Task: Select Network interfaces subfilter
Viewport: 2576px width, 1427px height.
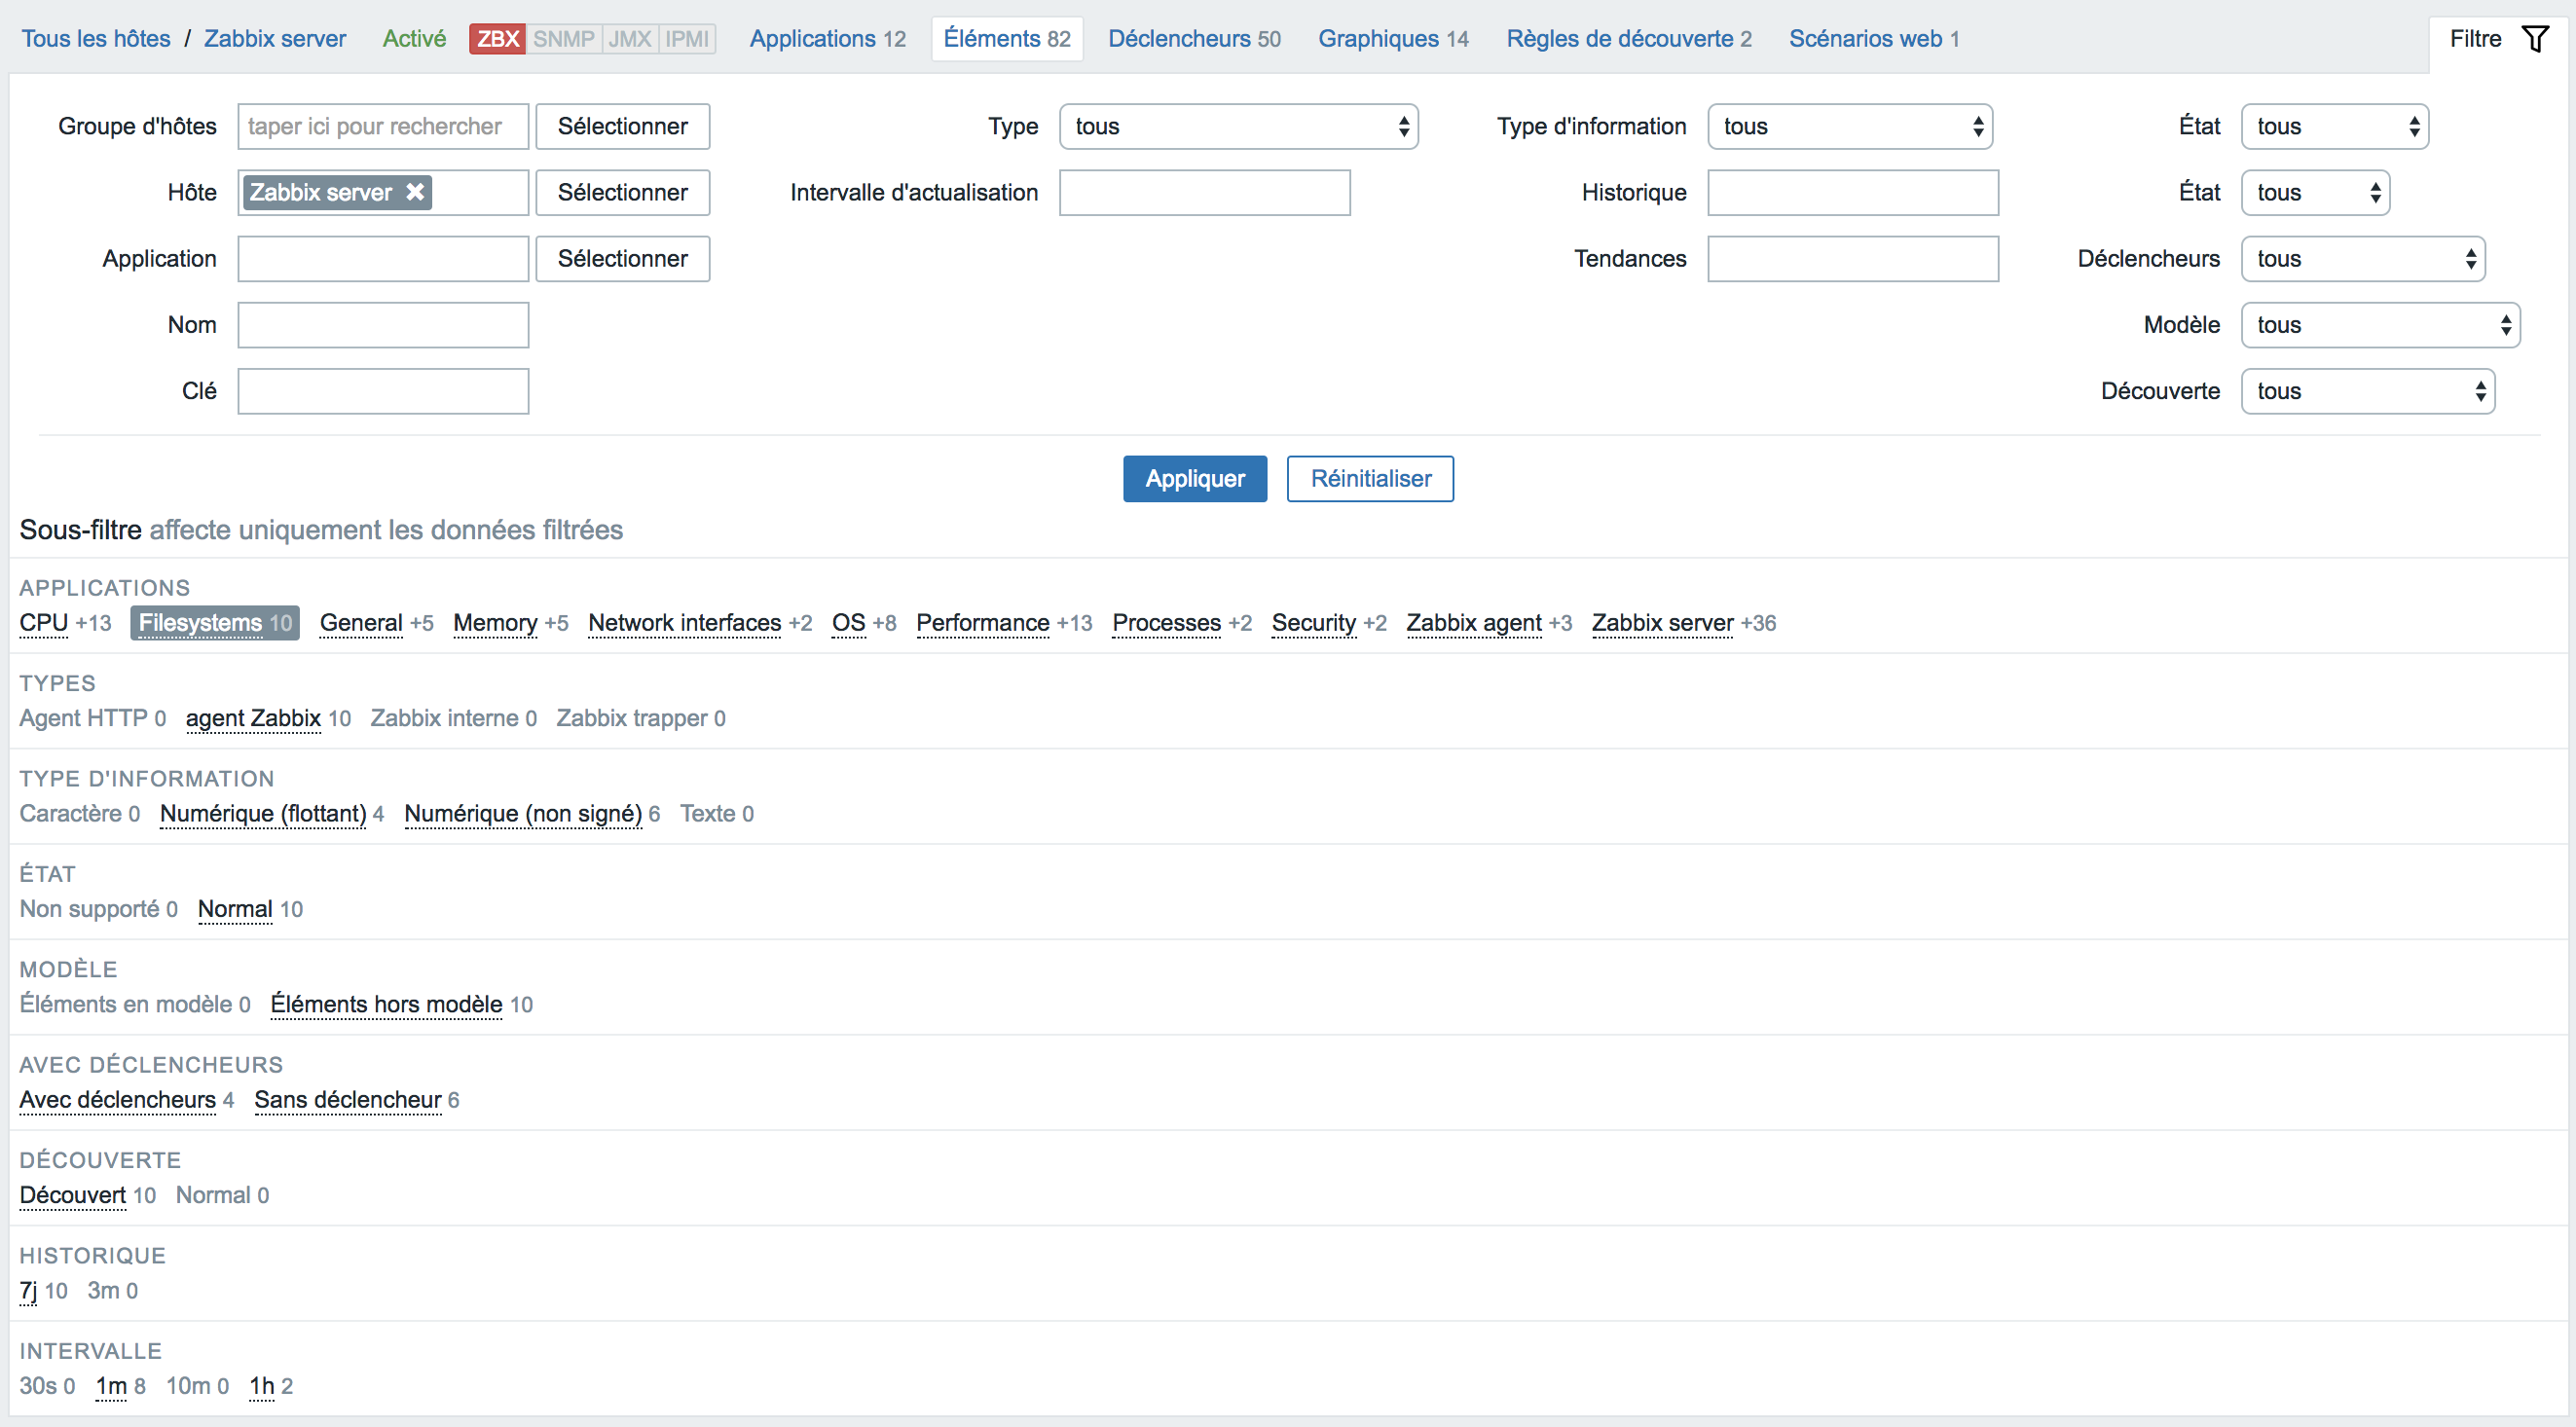Action: 685,623
